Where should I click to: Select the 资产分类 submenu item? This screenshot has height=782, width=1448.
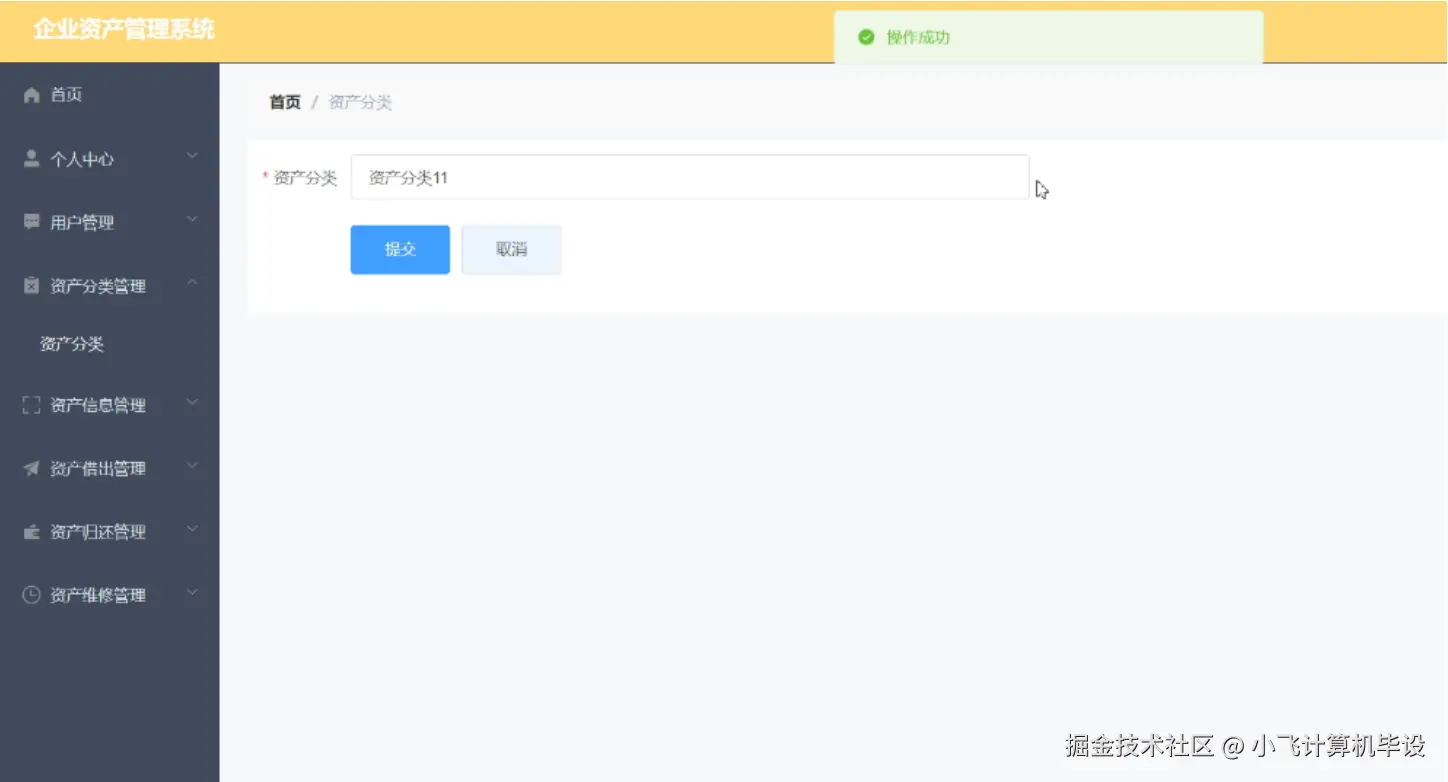72,344
